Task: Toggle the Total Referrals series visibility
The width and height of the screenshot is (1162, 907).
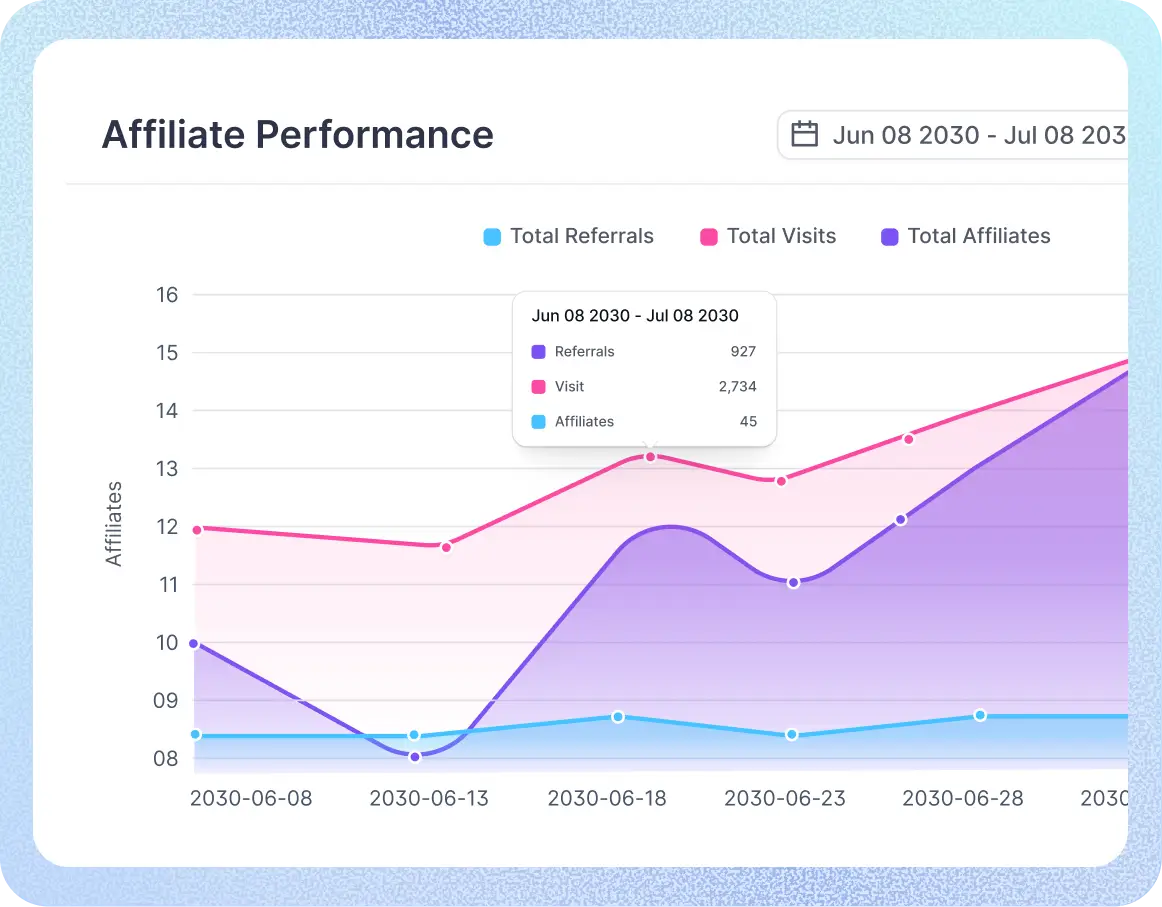Action: tap(580, 236)
